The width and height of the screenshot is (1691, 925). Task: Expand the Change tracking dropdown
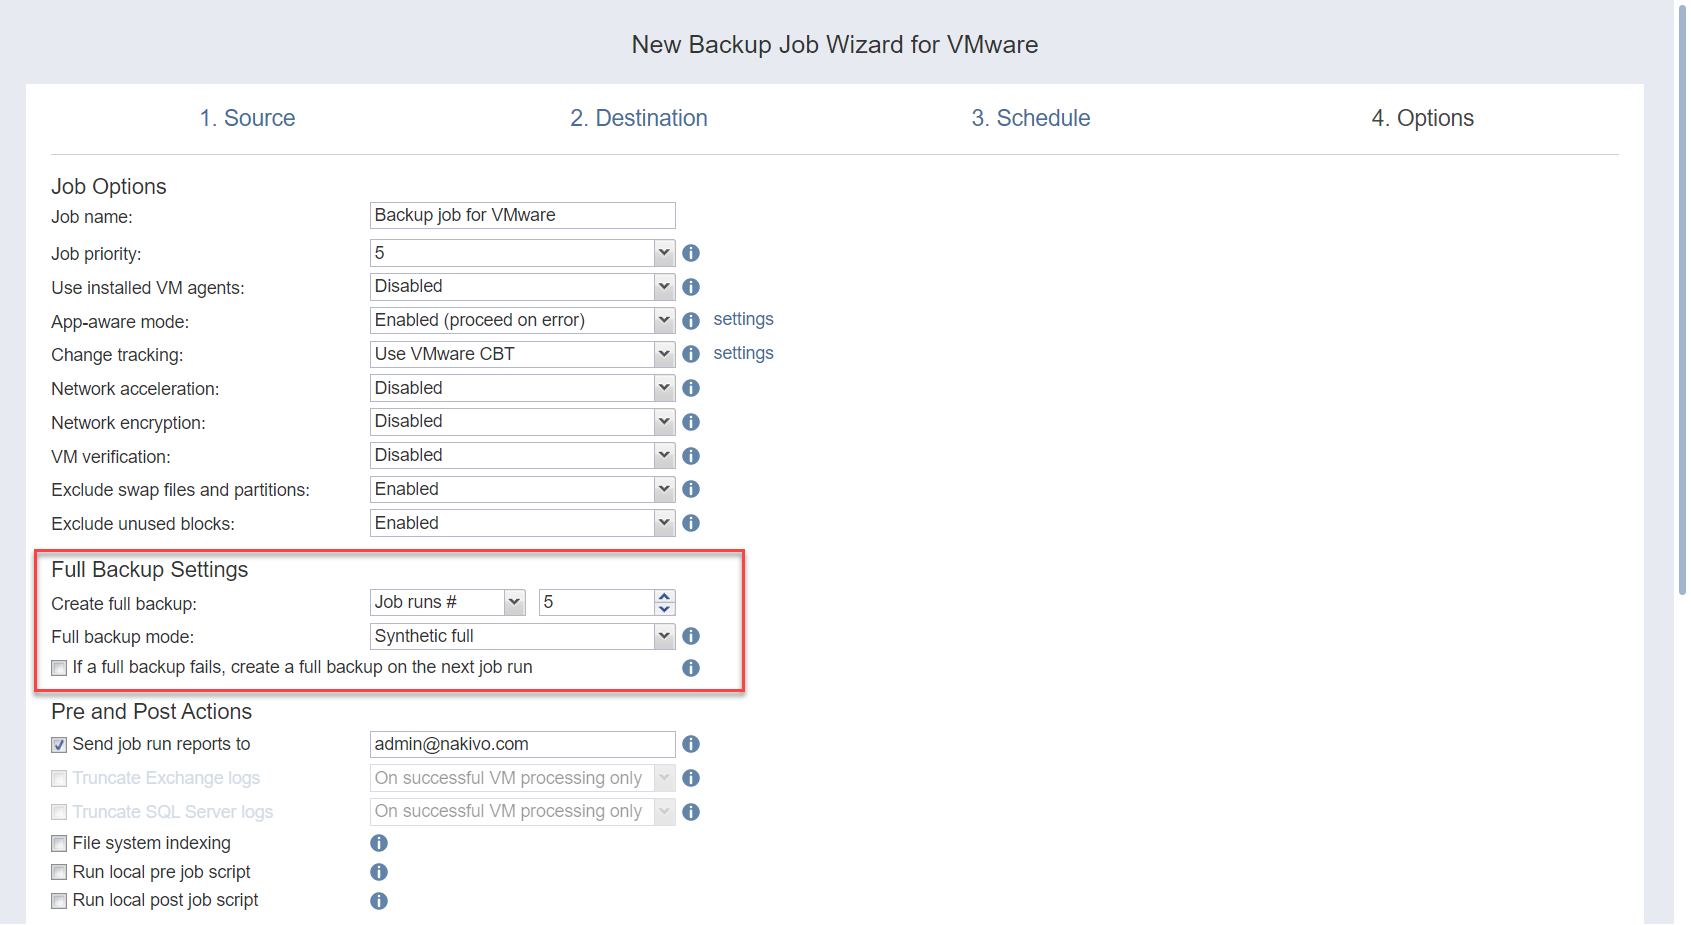(664, 354)
